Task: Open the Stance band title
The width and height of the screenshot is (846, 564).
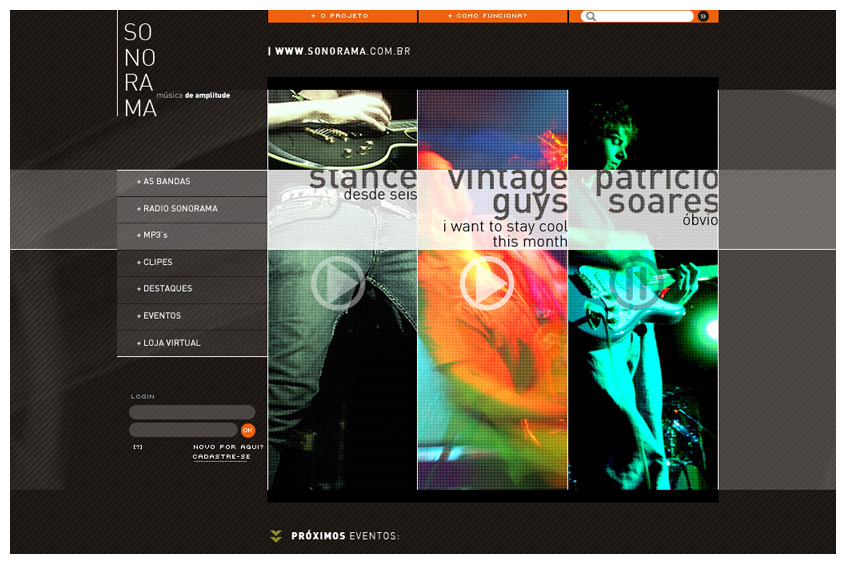Action: tap(363, 179)
